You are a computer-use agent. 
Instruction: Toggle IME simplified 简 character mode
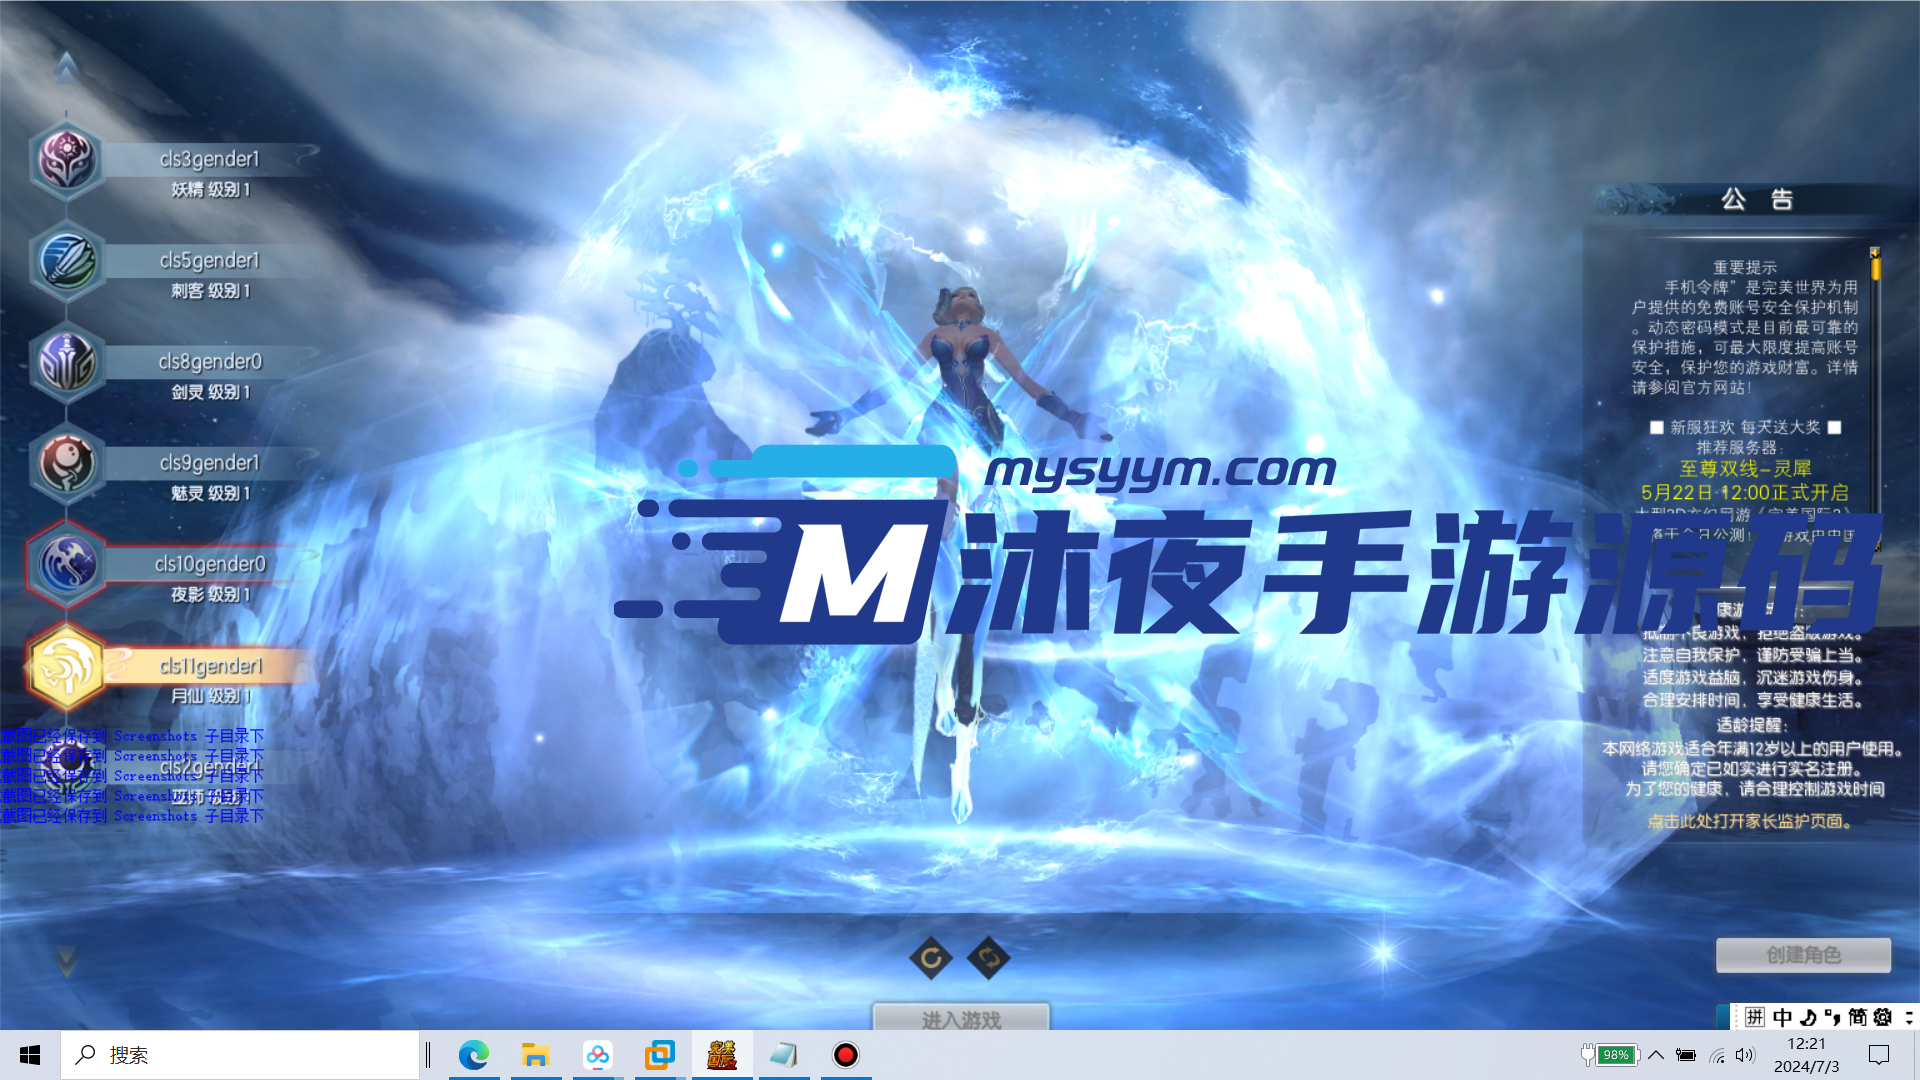[x=1857, y=1017]
